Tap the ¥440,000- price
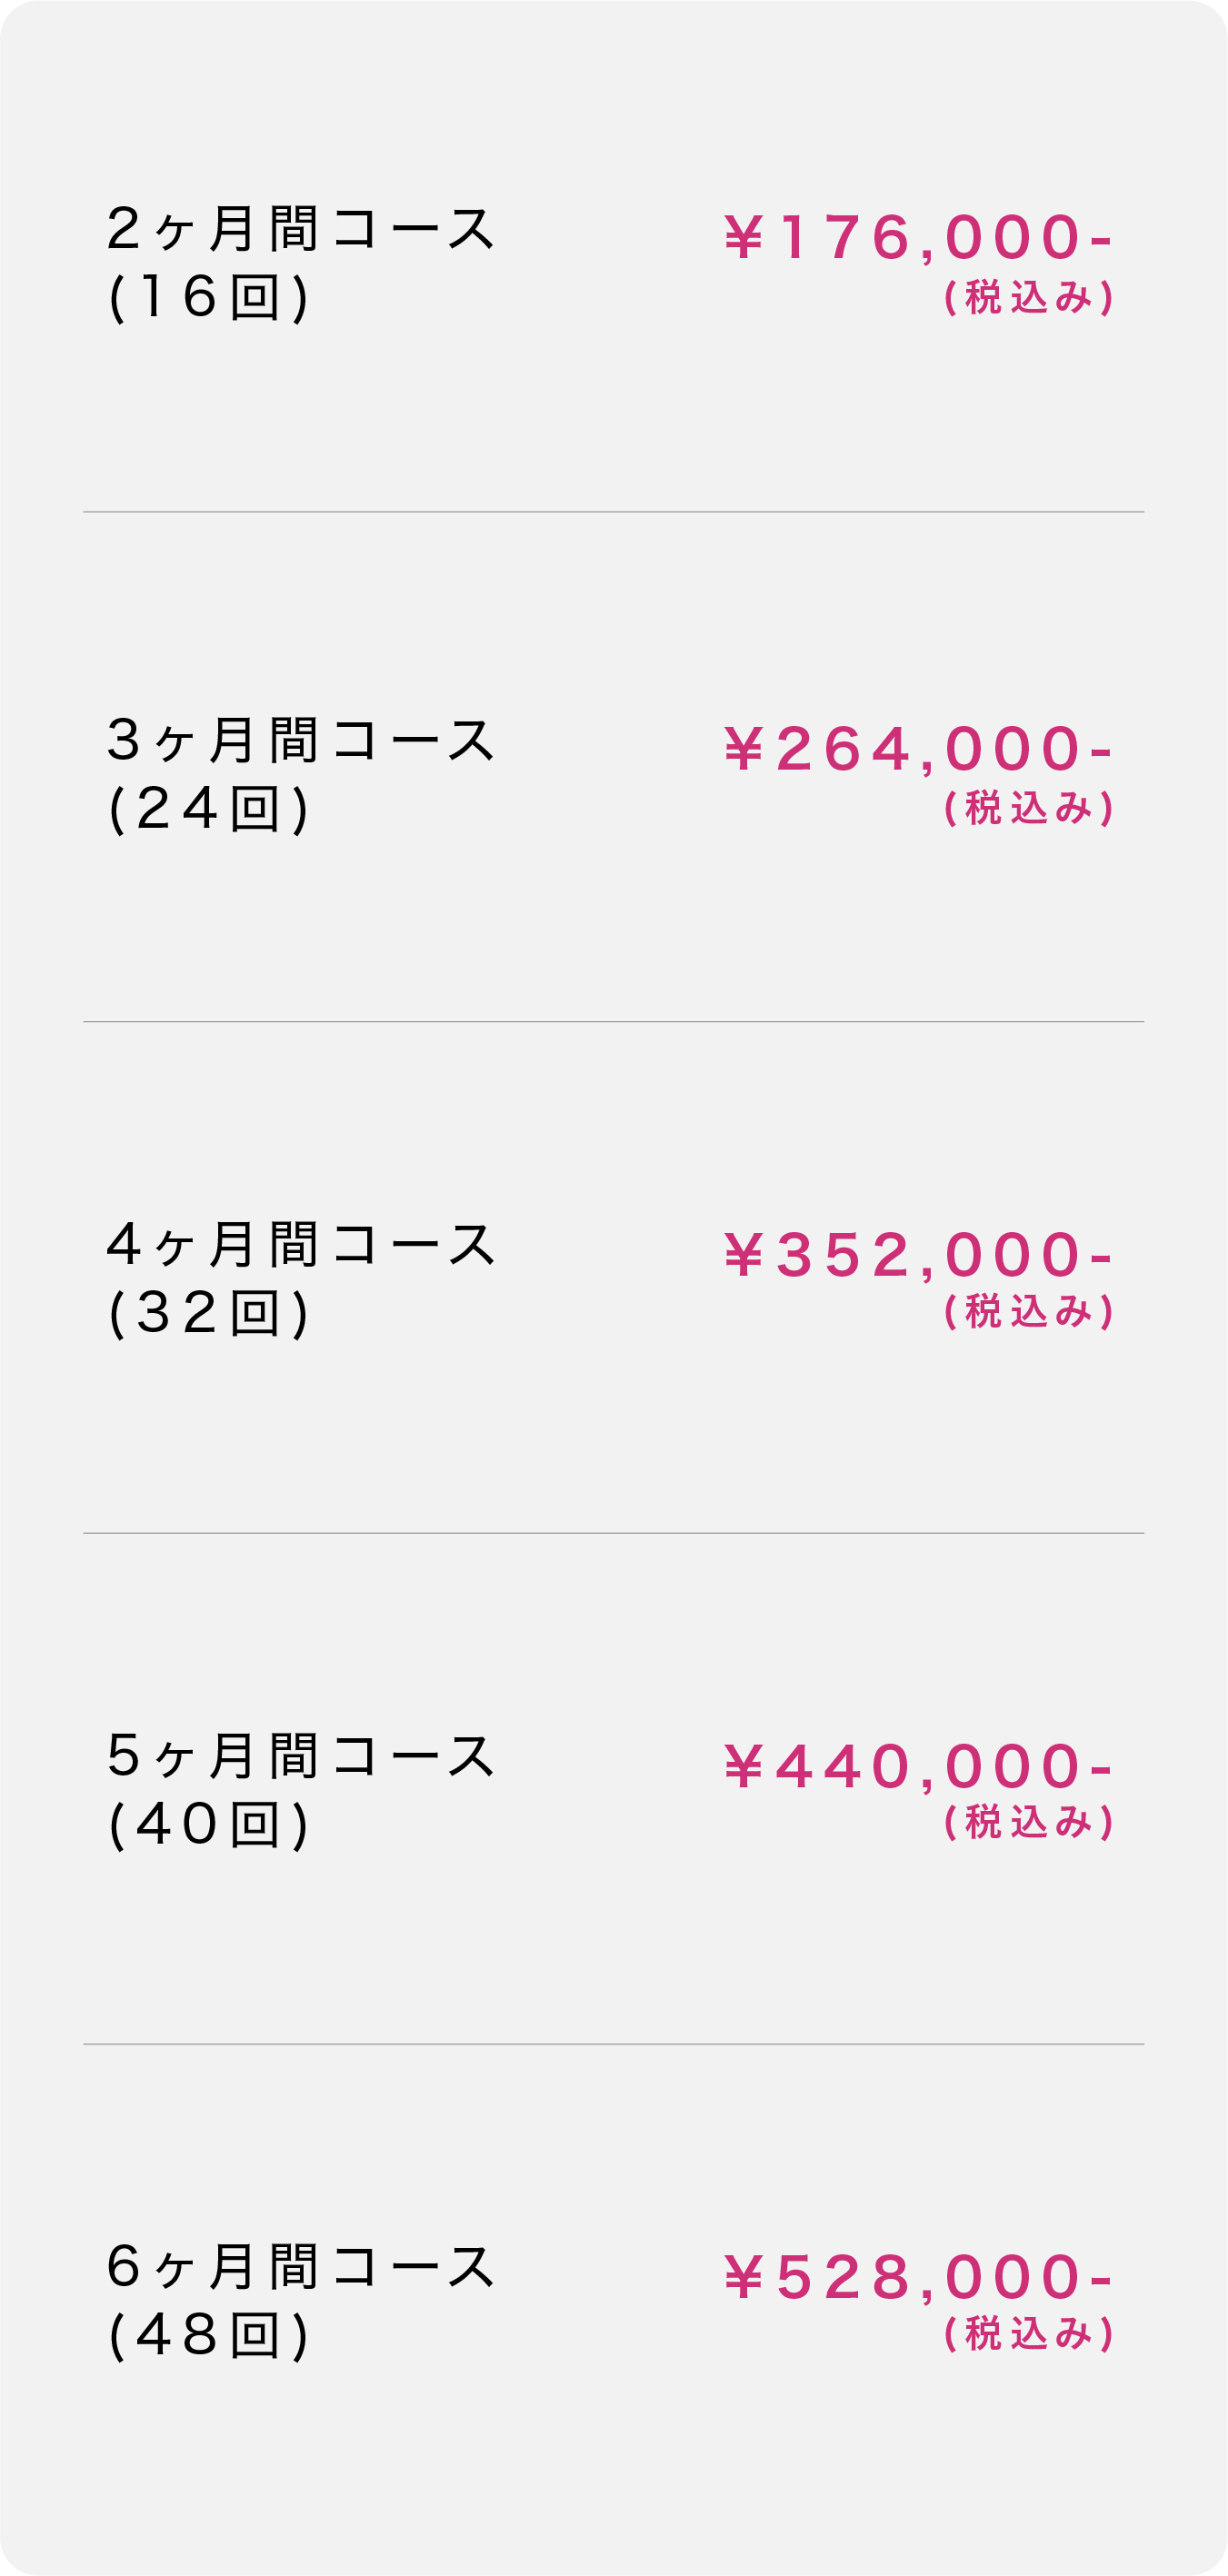Viewport: 1228px width, 2576px height. pos(918,1766)
